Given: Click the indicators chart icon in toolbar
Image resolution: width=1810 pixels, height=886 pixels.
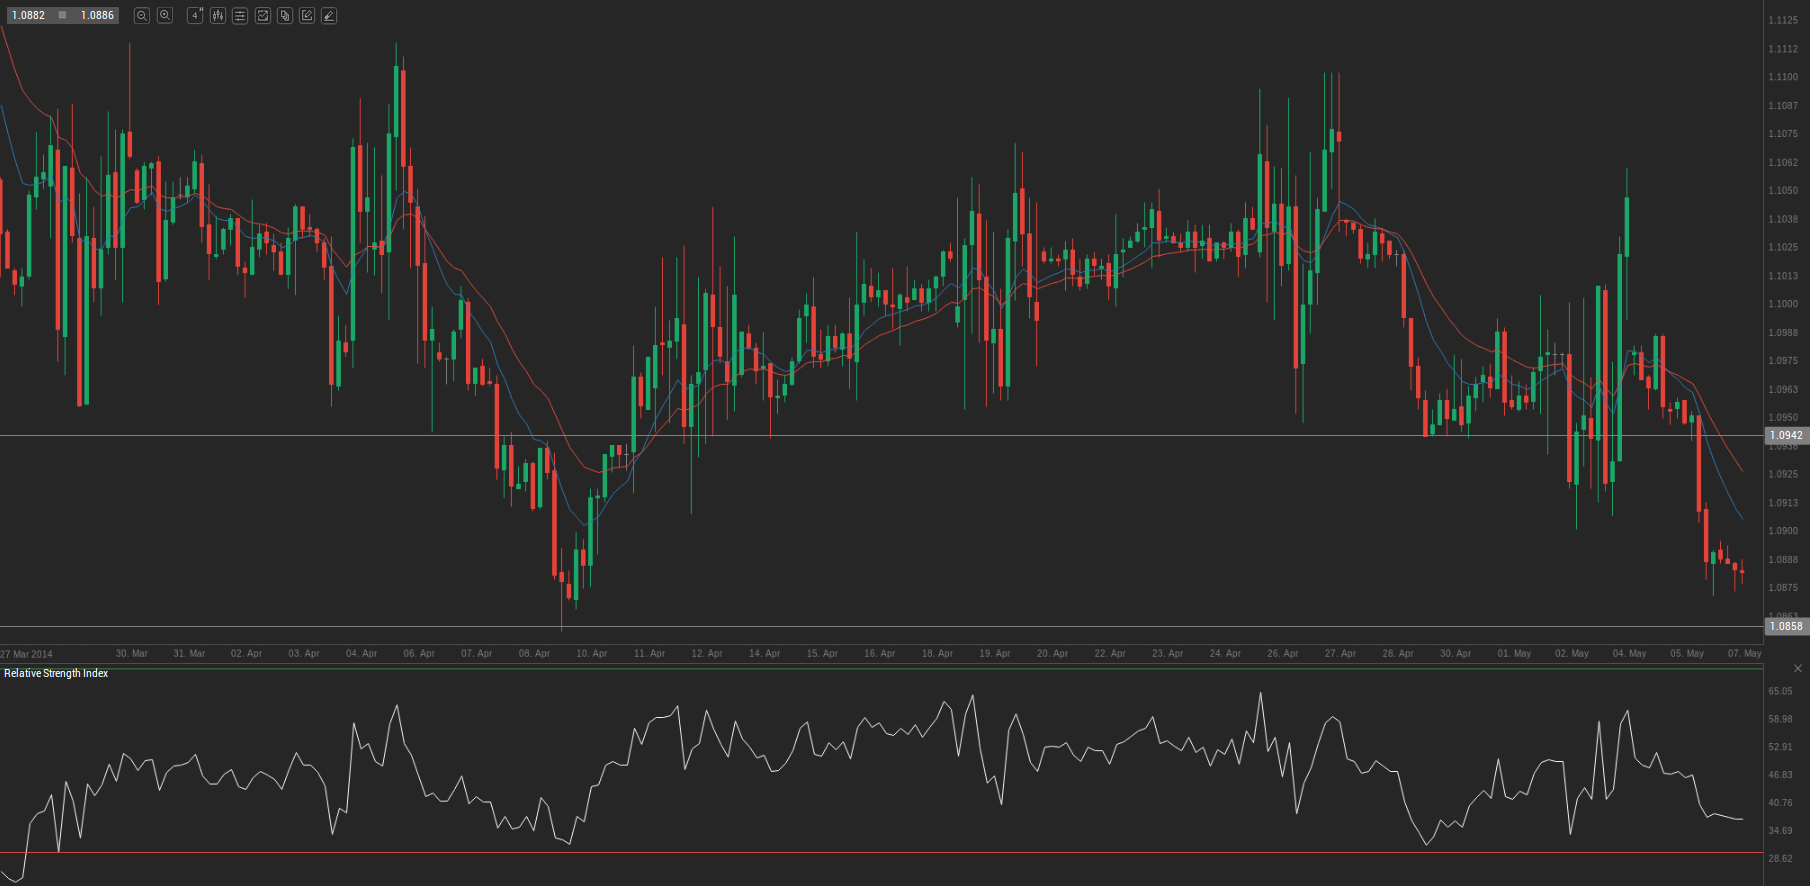Looking at the screenshot, I should pos(262,15).
